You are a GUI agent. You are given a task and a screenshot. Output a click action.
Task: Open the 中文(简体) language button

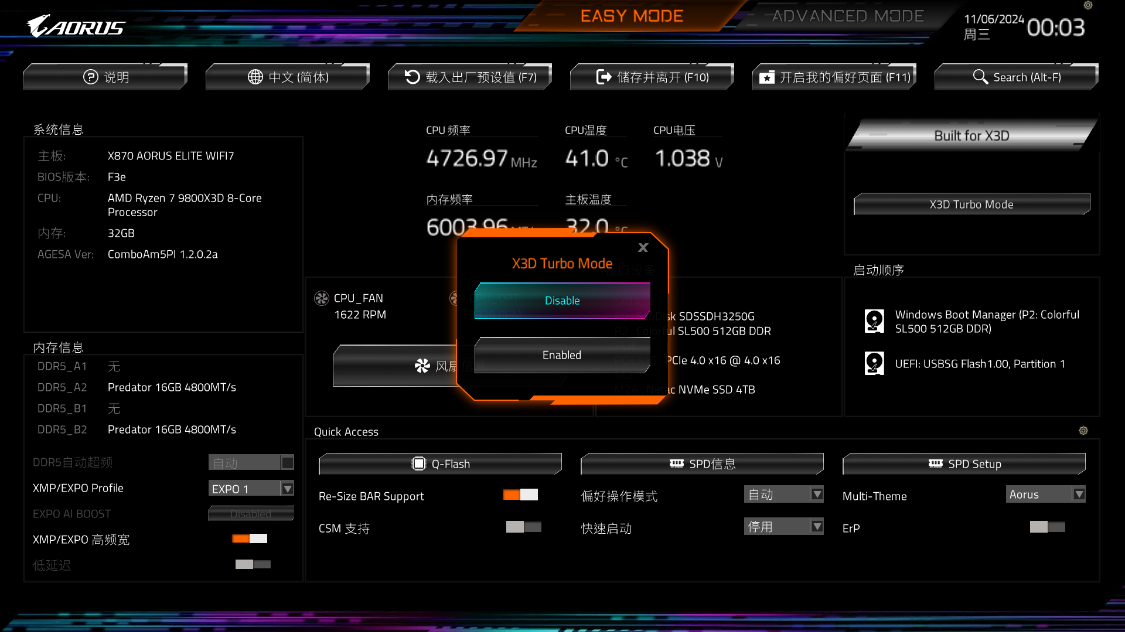tap(288, 77)
